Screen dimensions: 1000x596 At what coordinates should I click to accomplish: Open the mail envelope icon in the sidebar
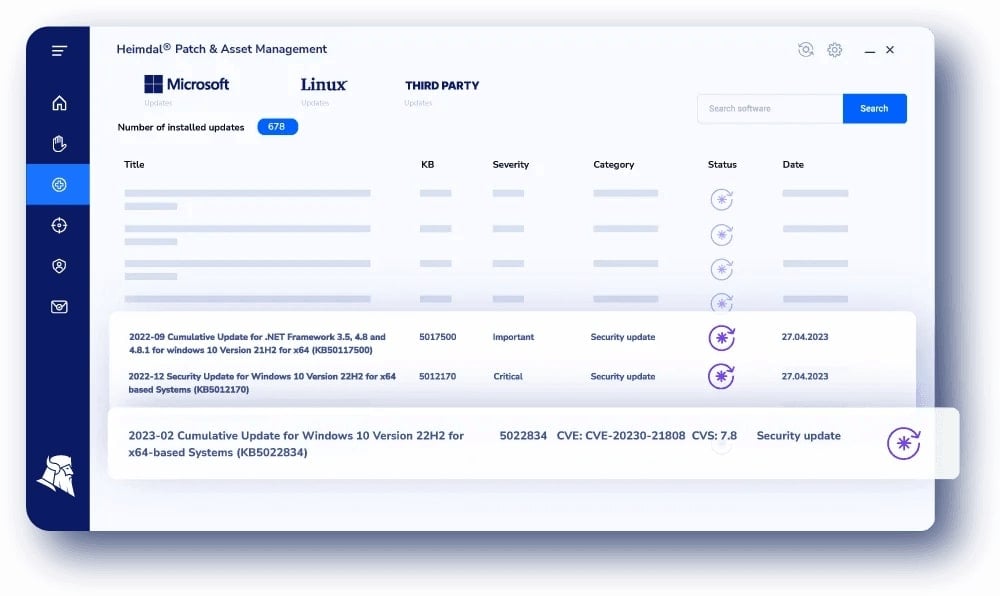point(58,307)
